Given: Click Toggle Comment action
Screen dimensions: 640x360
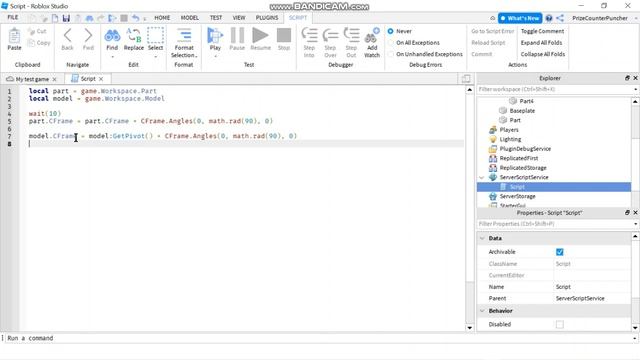Looking at the screenshot, I should tap(542, 31).
